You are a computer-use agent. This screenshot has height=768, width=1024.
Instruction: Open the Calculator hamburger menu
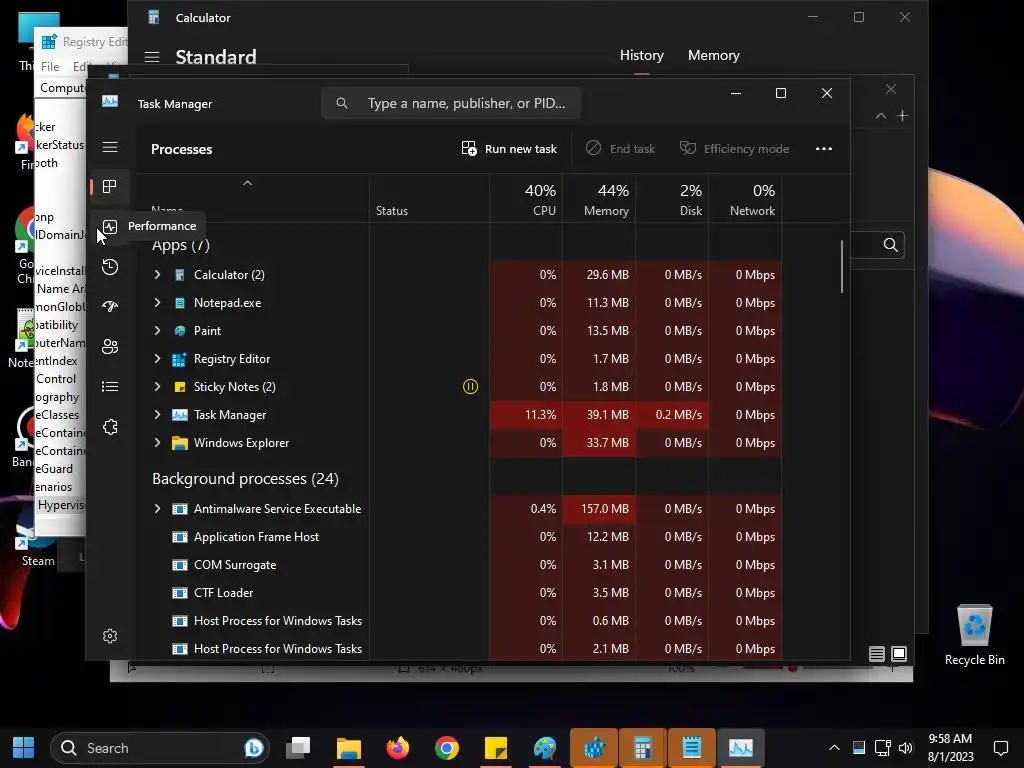point(152,57)
